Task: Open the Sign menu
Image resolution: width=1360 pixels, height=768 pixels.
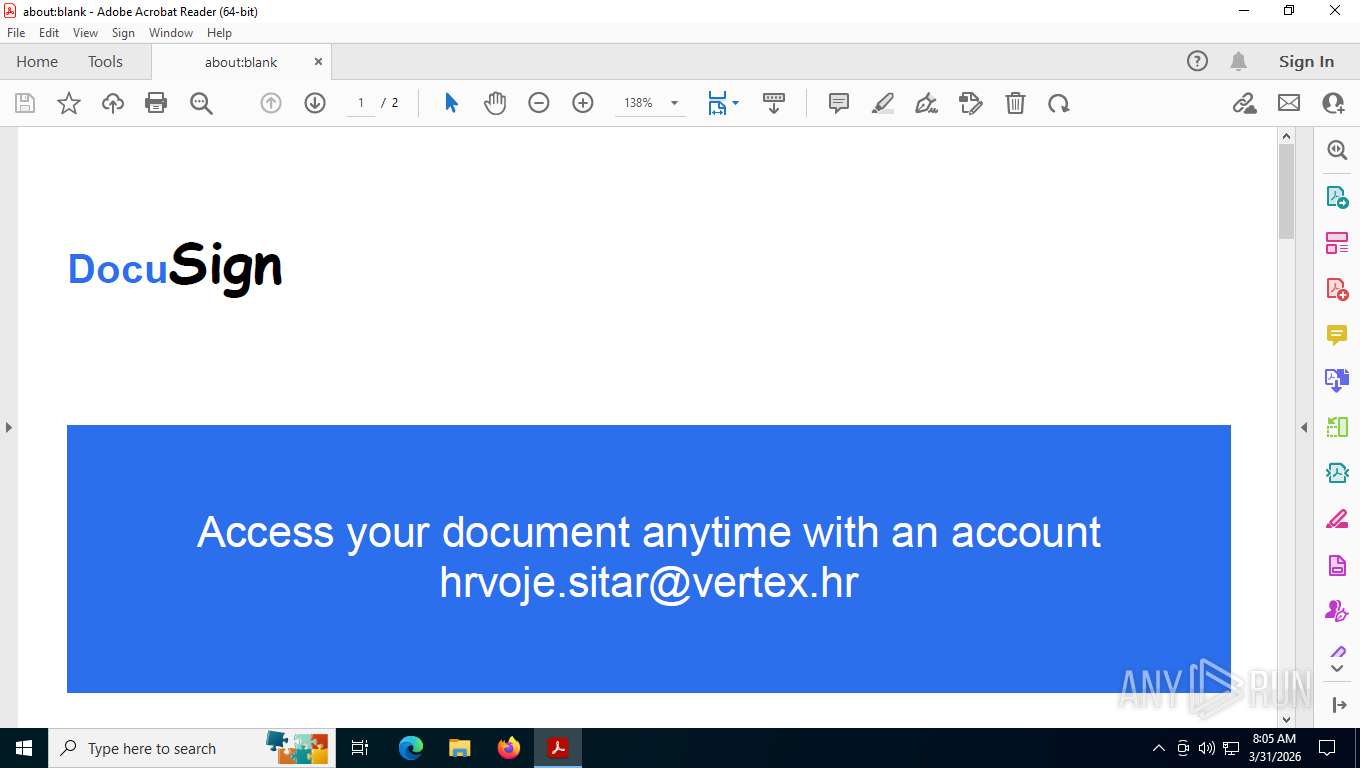Action: [123, 33]
